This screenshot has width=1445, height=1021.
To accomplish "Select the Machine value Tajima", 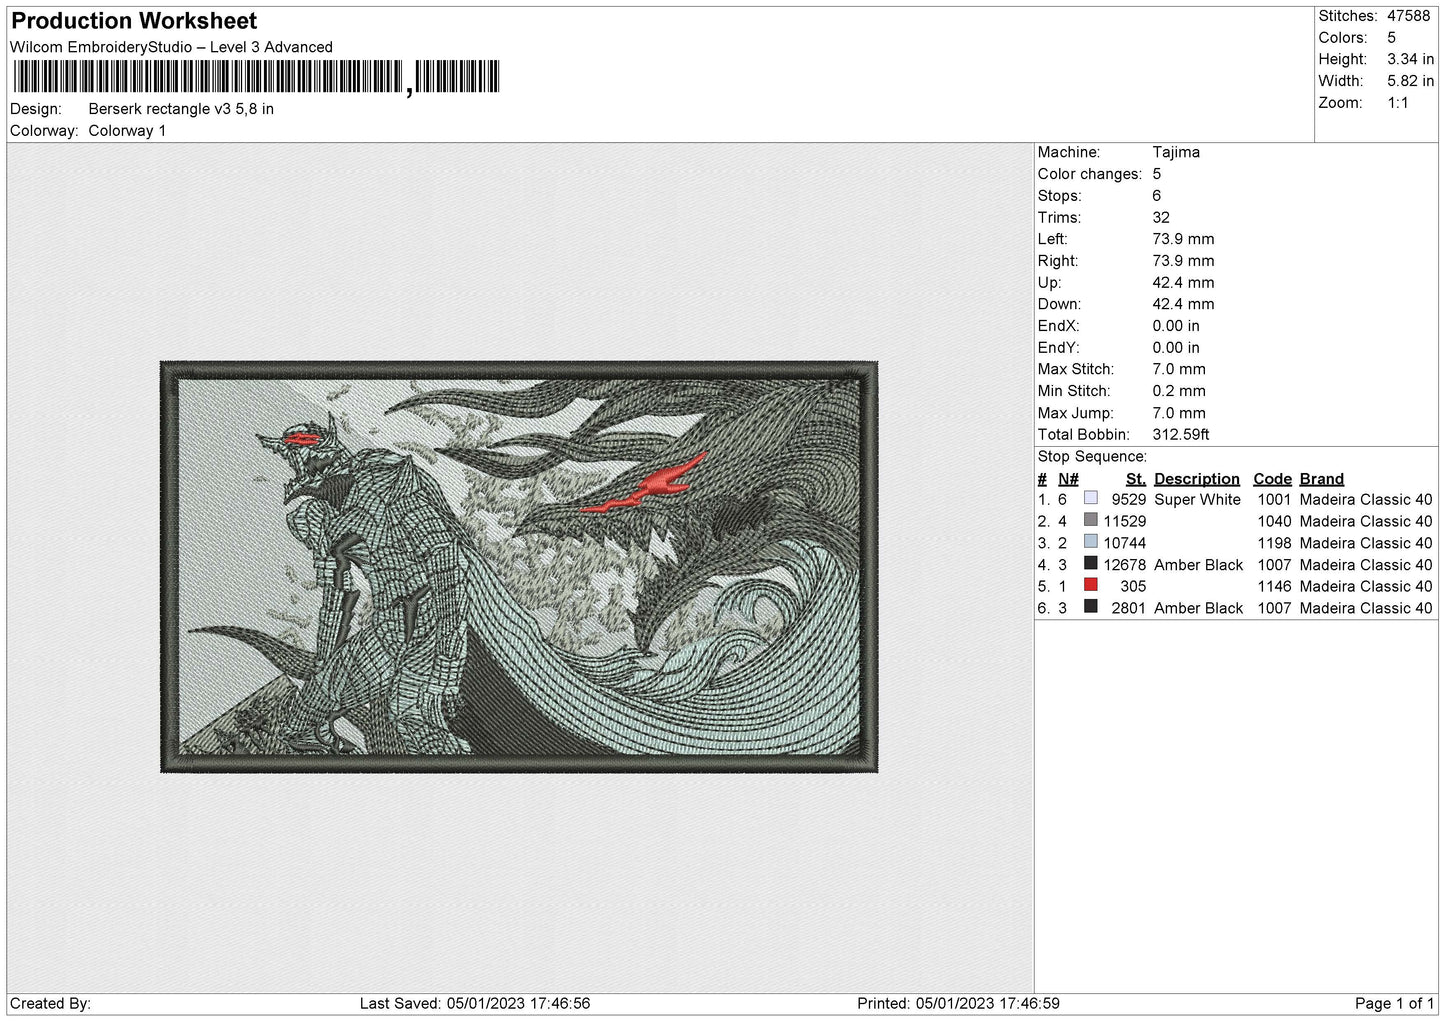I will [x=1176, y=152].
